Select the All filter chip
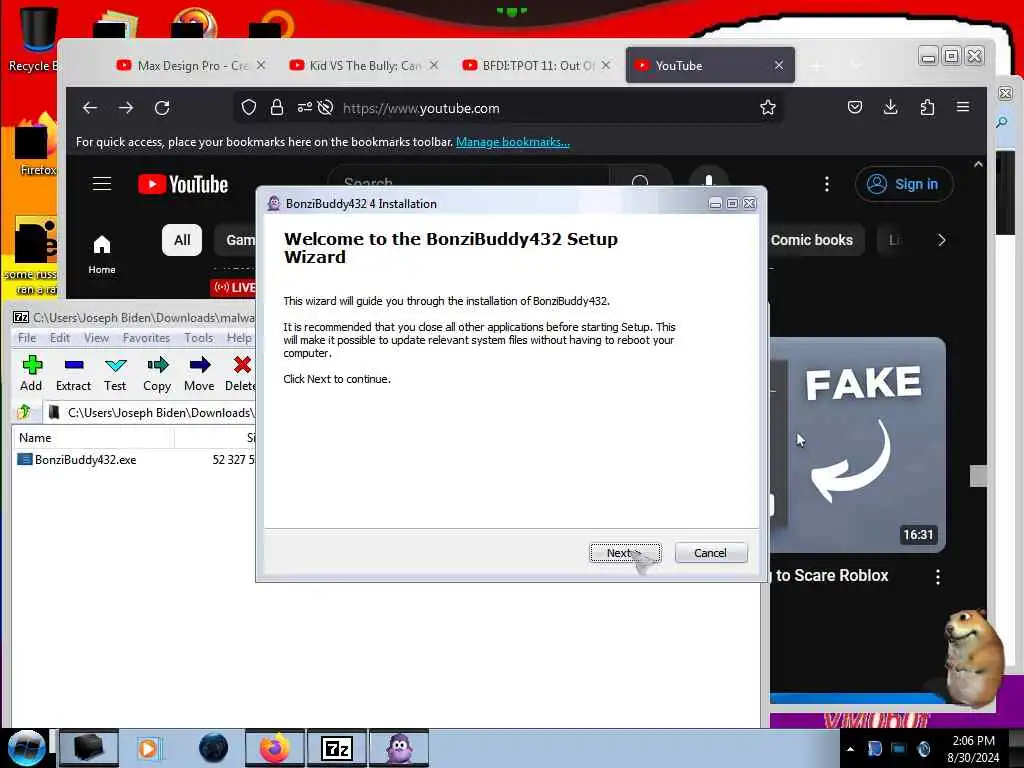The image size is (1024, 768). pos(182,240)
